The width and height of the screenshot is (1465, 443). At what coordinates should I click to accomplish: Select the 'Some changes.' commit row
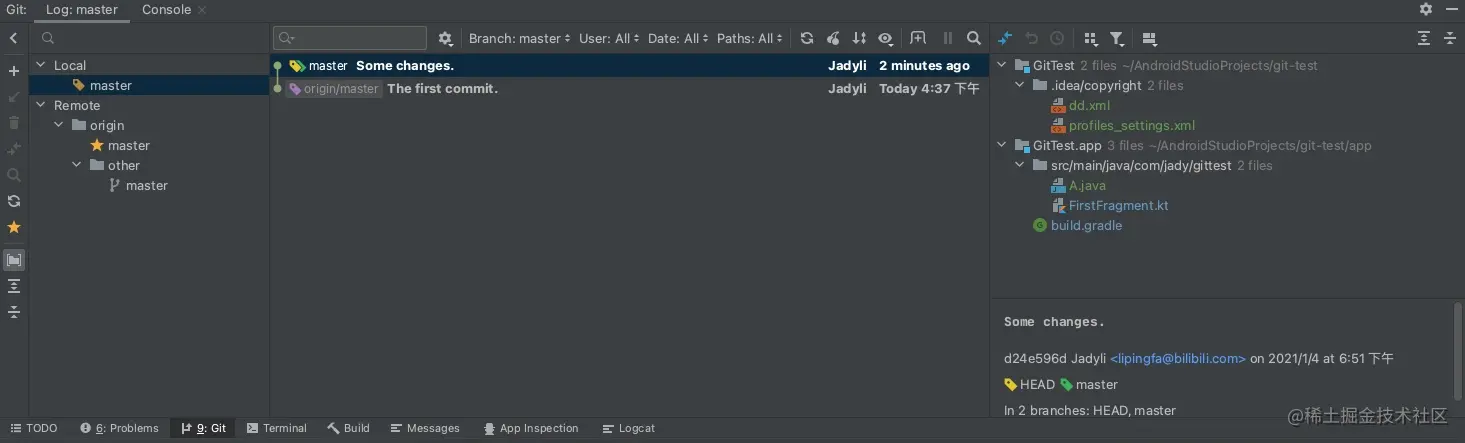click(629, 65)
